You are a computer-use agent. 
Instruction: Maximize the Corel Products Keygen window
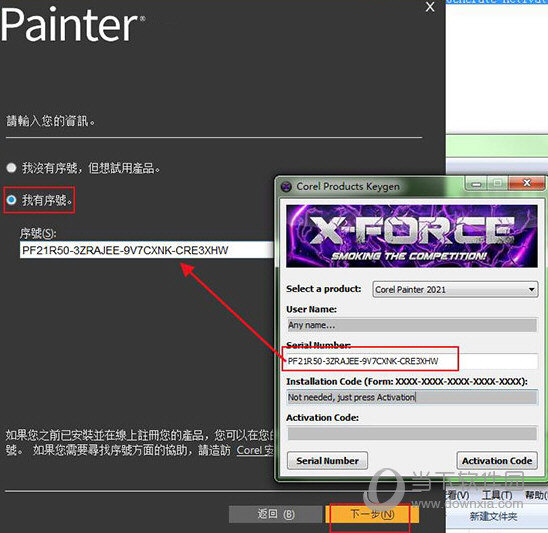(498, 183)
